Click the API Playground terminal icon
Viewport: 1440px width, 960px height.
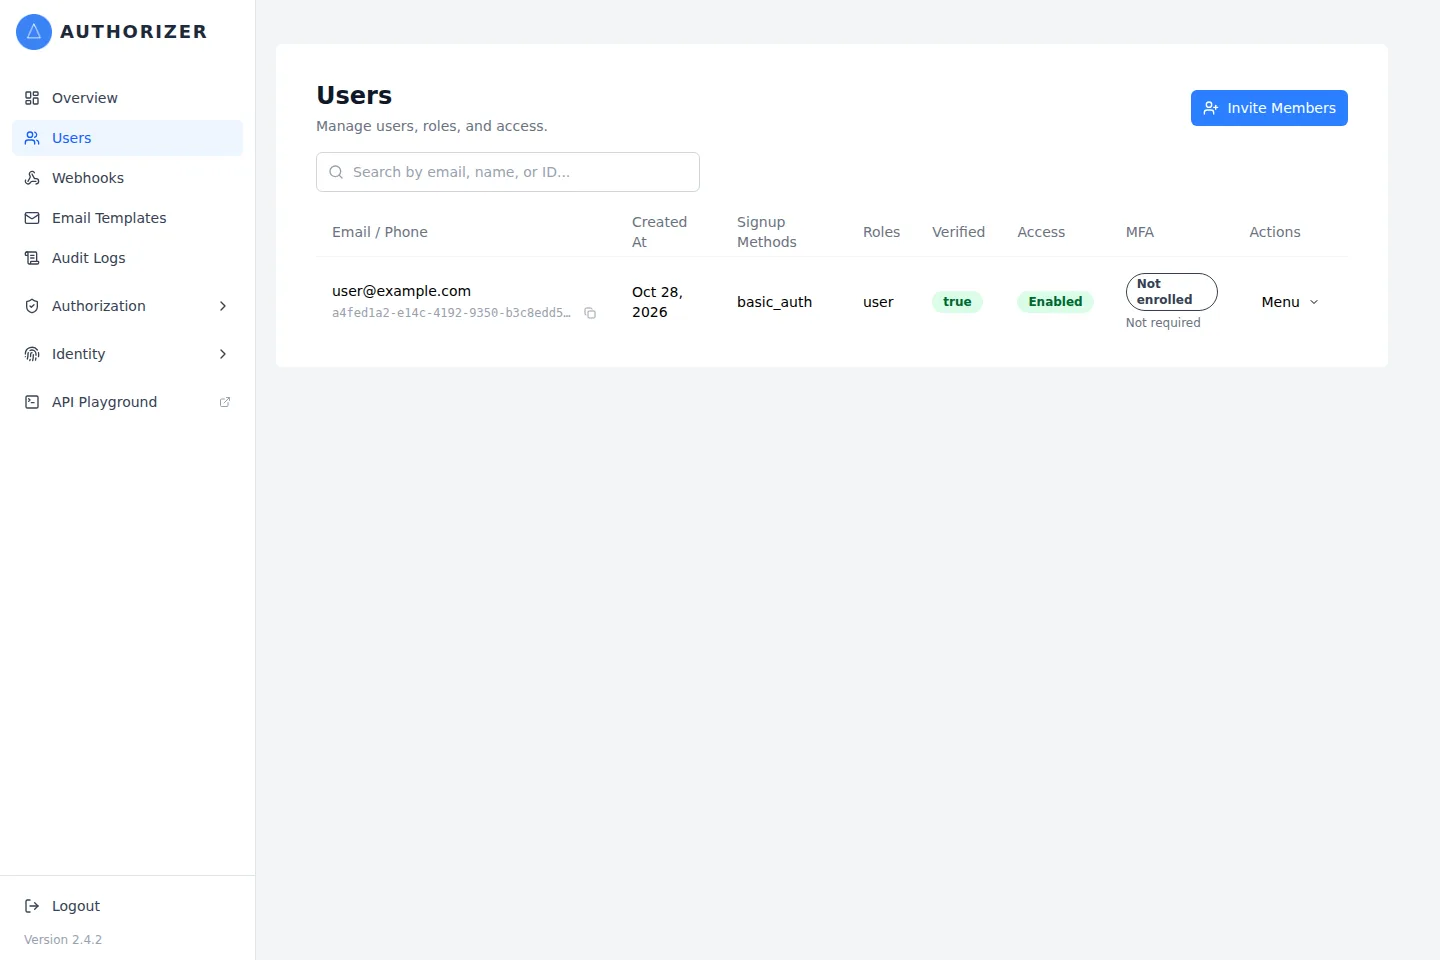click(x=32, y=402)
